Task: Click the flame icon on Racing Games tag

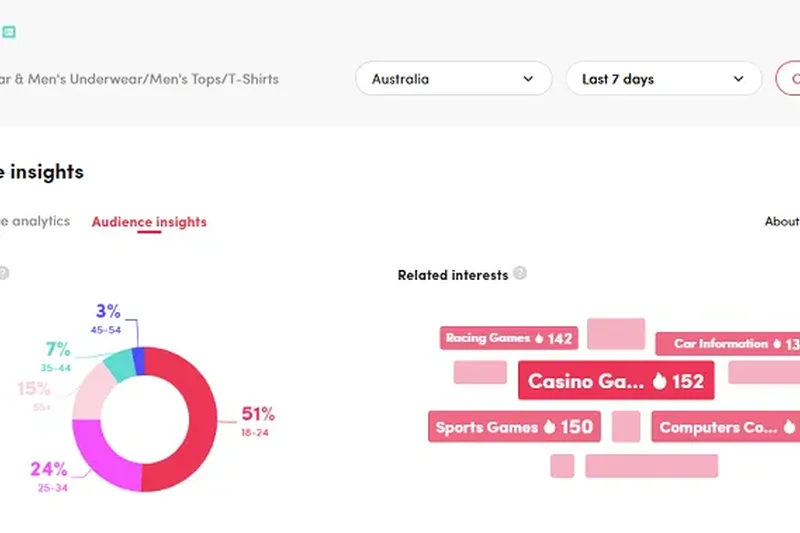Action: click(x=538, y=338)
